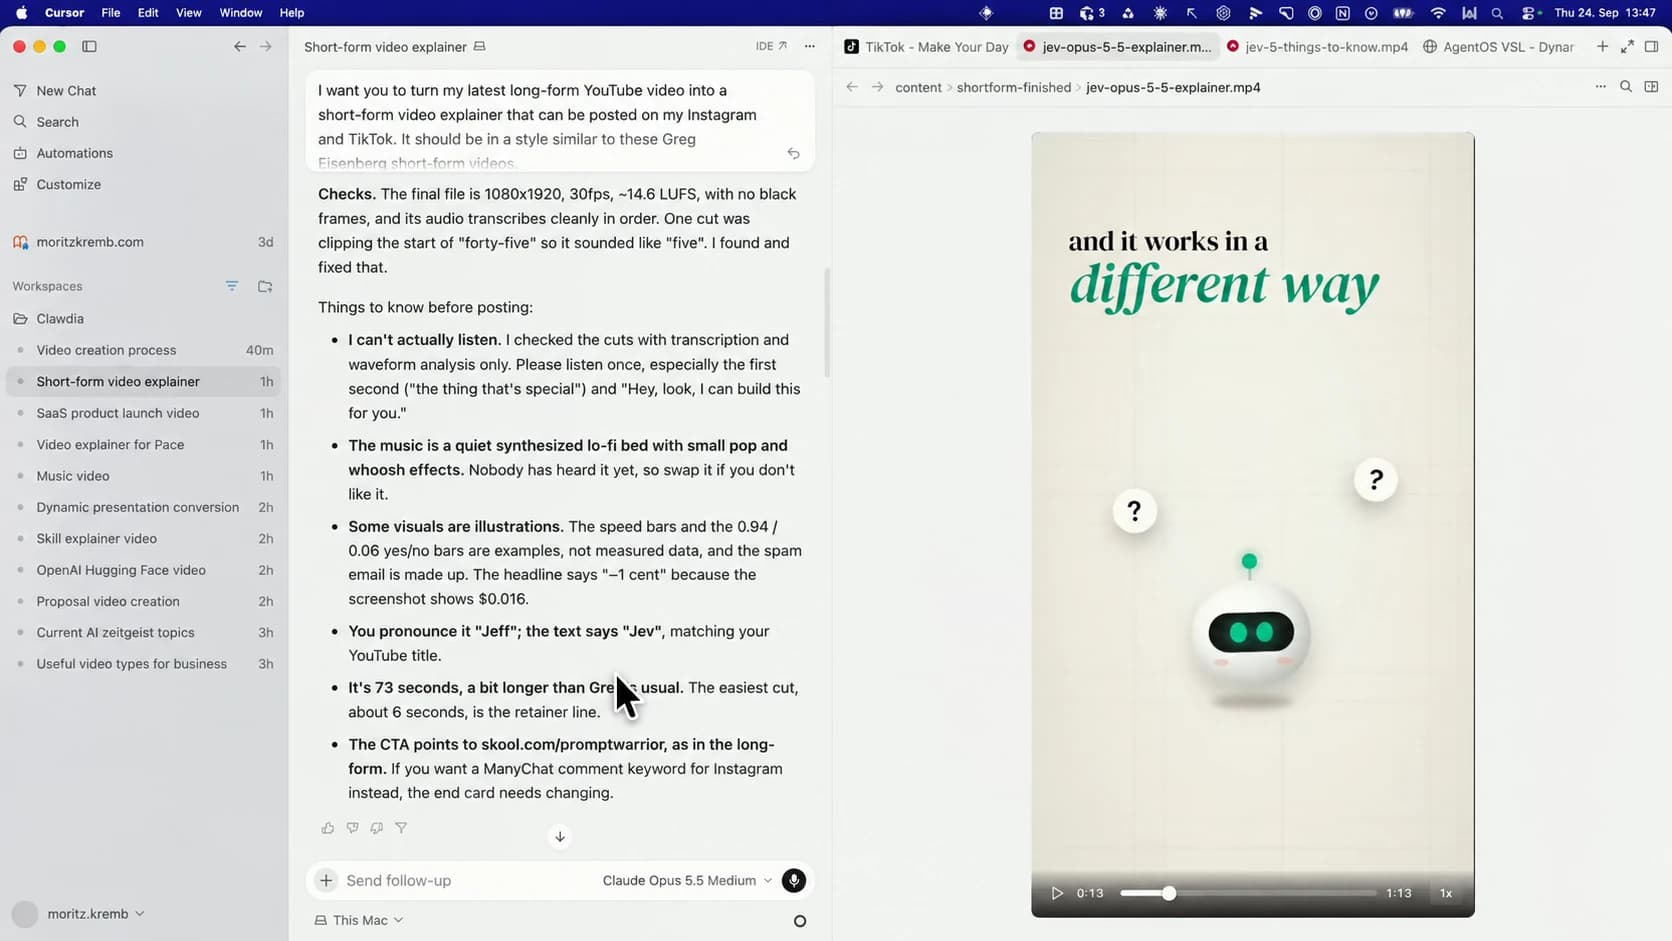This screenshot has width=1672, height=941.
Task: Click the scroll-to-bottom arrow in chat
Action: (560, 836)
